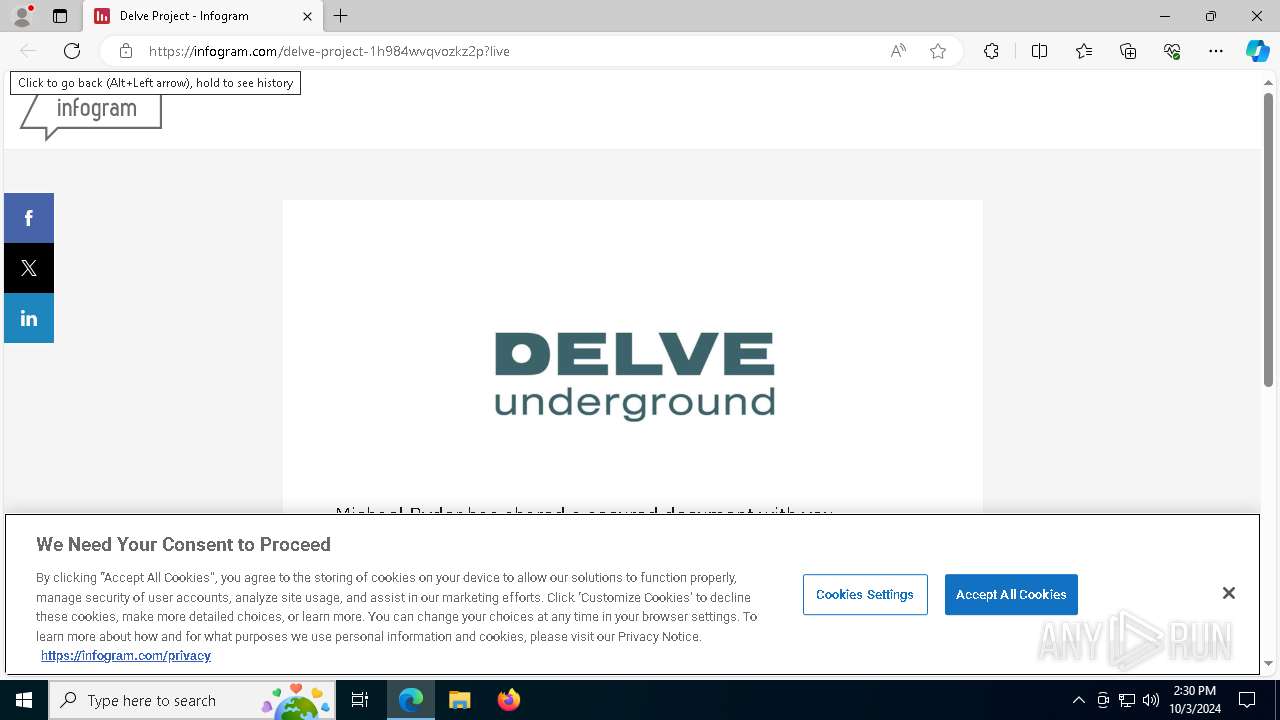The image size is (1280, 720).
Task: Share the page on X
Action: pyautogui.click(x=29, y=268)
